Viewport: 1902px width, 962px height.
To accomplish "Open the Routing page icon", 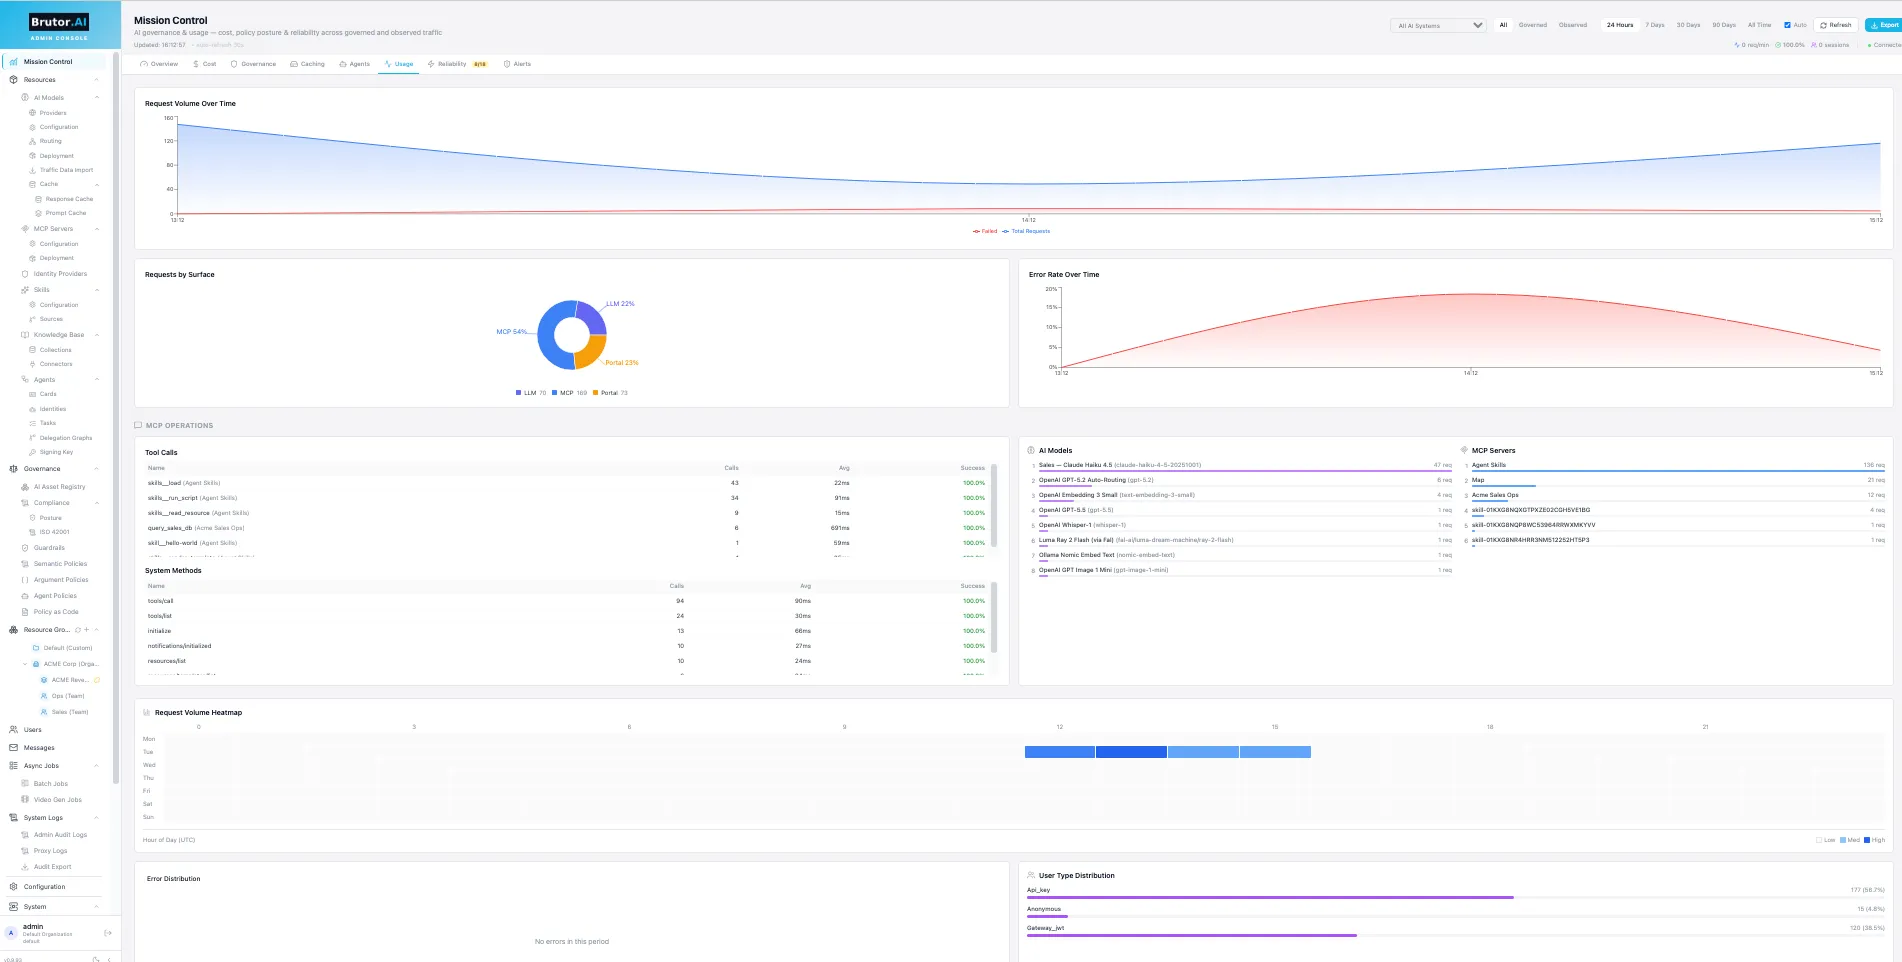I will (x=32, y=141).
